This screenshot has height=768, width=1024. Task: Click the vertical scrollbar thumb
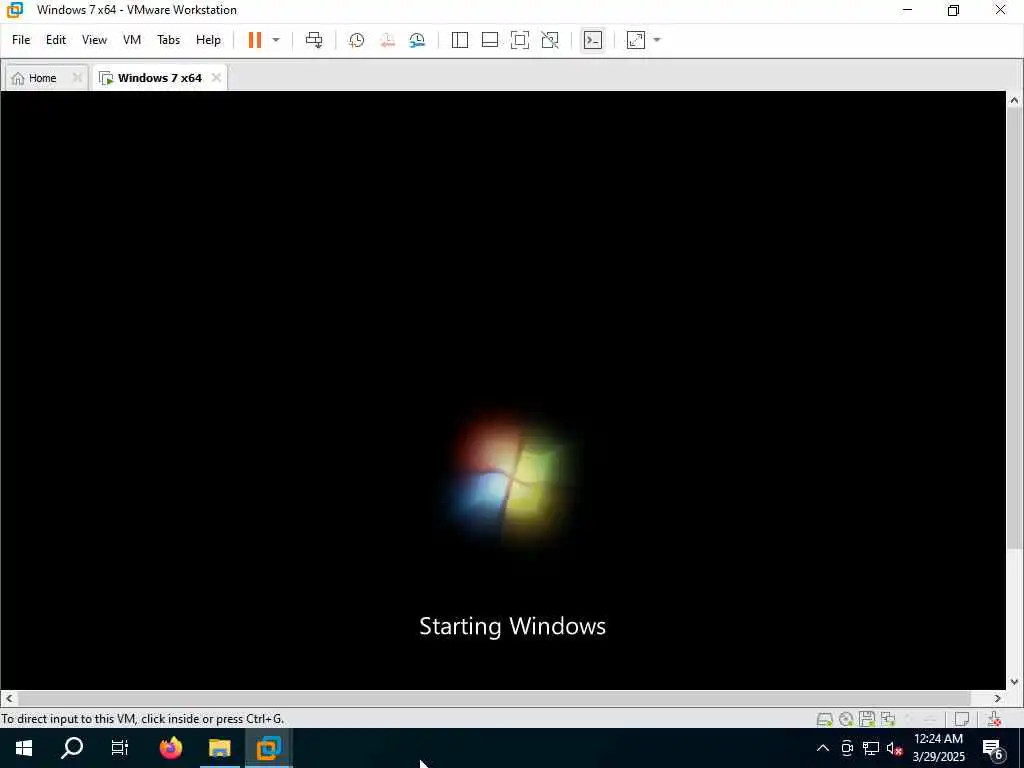pos(1014,328)
